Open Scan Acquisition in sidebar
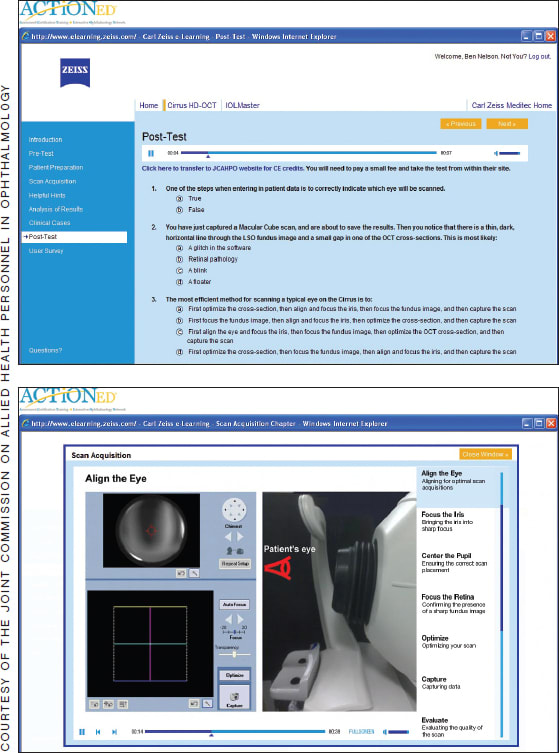Viewport: 559px width, 753px height. click(52, 182)
